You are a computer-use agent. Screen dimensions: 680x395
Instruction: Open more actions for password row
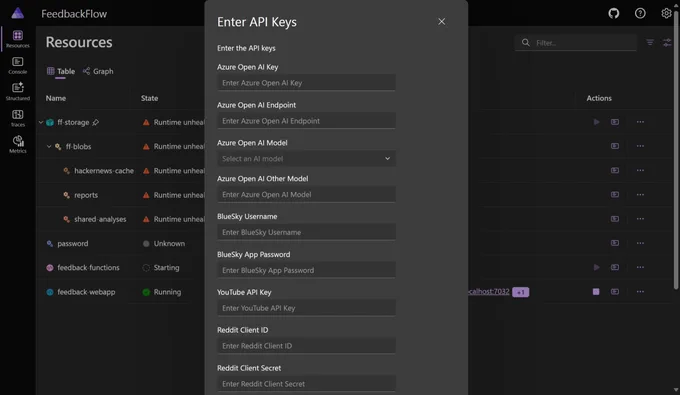tap(640, 243)
